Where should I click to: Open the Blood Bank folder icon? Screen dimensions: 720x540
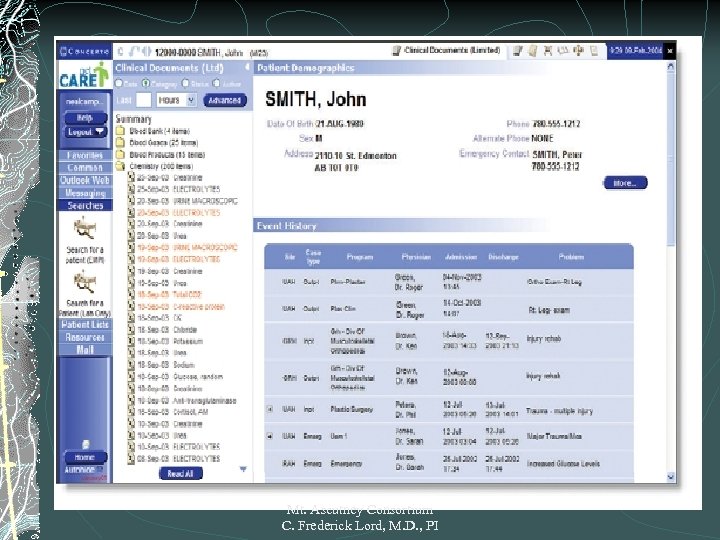point(120,131)
